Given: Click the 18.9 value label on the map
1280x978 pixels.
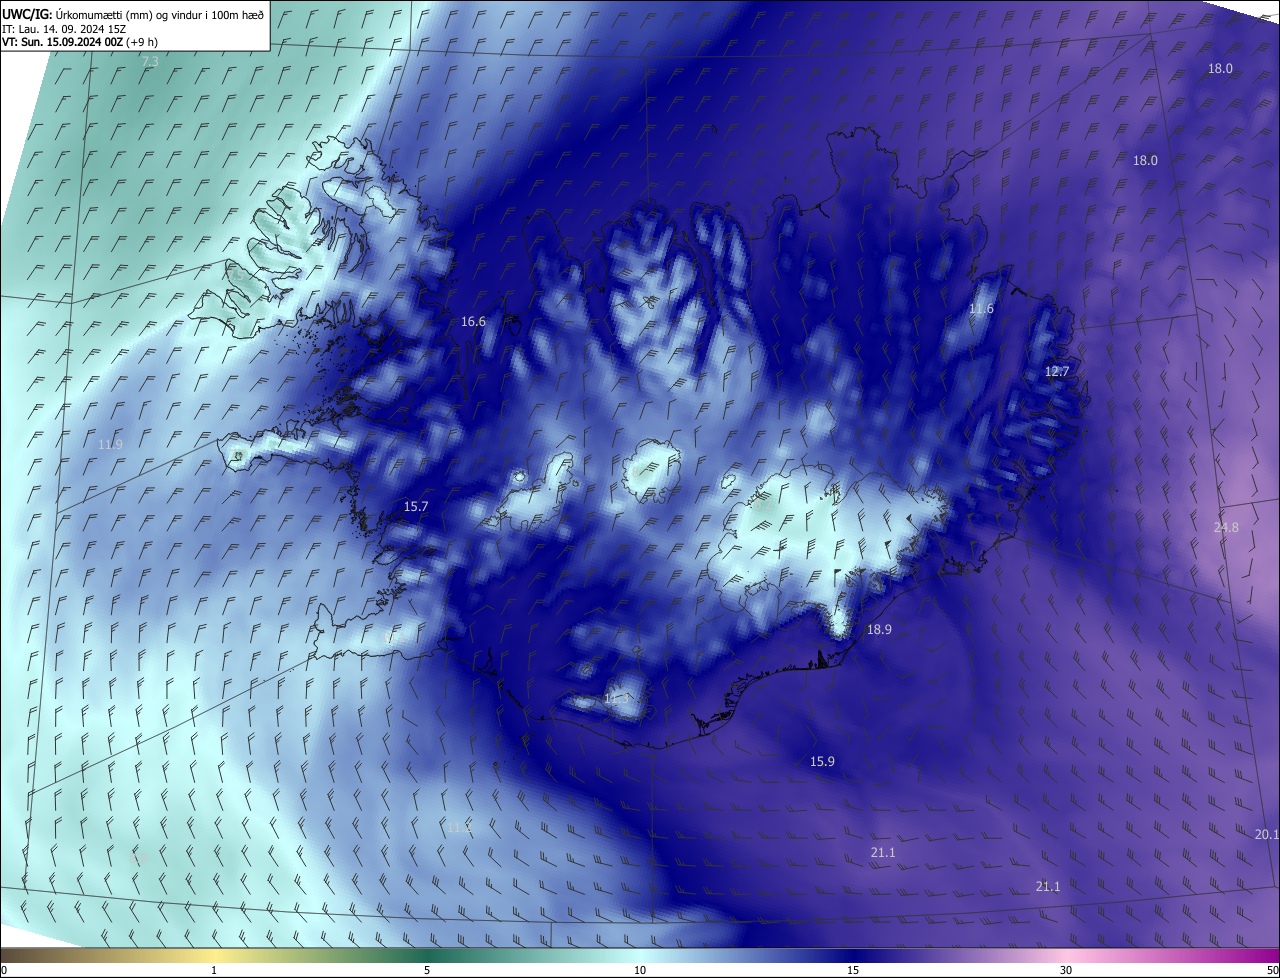Looking at the screenshot, I should tap(879, 630).
